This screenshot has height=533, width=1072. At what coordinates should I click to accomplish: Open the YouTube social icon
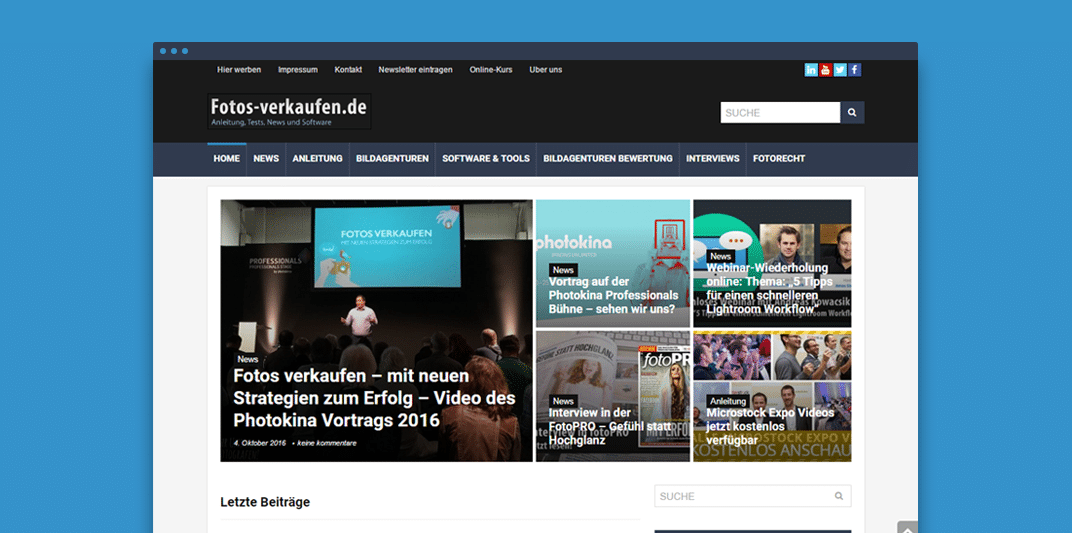[825, 70]
